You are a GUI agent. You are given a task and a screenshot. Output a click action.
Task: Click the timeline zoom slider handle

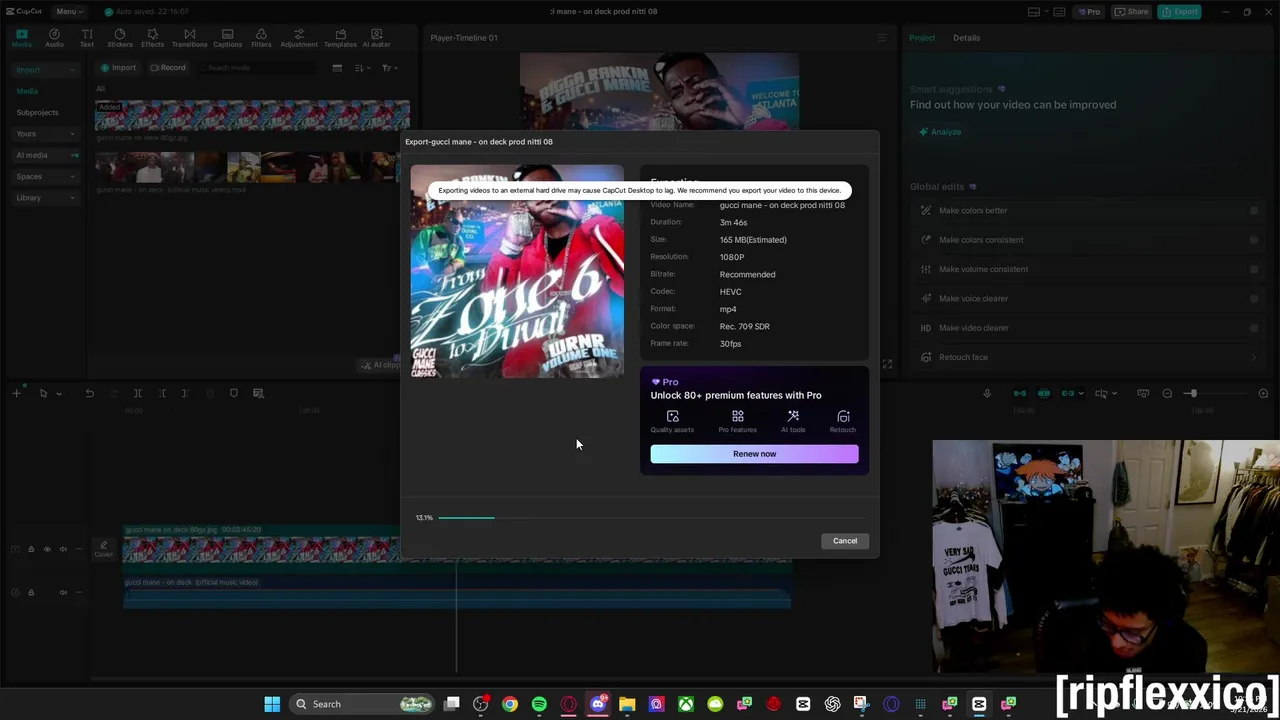1192,394
